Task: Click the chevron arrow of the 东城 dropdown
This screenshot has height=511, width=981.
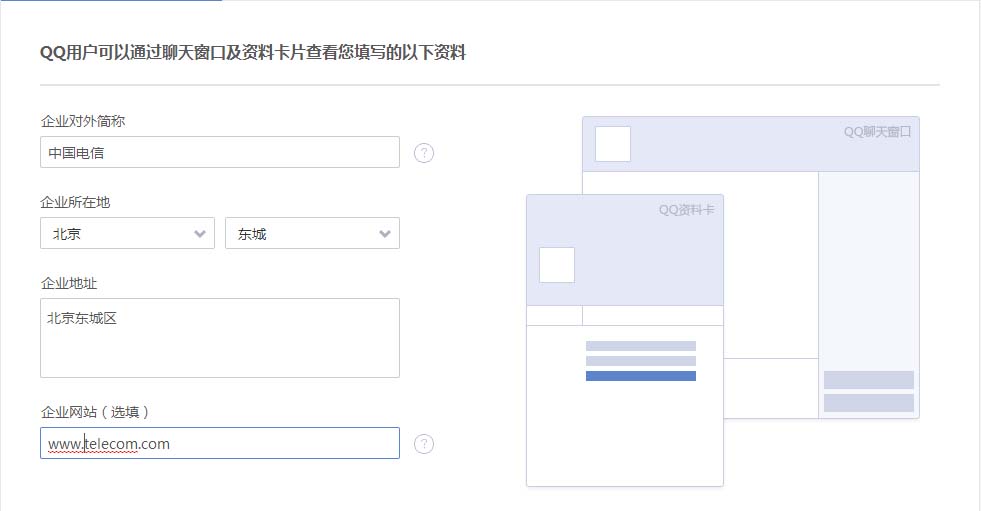Action: pyautogui.click(x=385, y=234)
